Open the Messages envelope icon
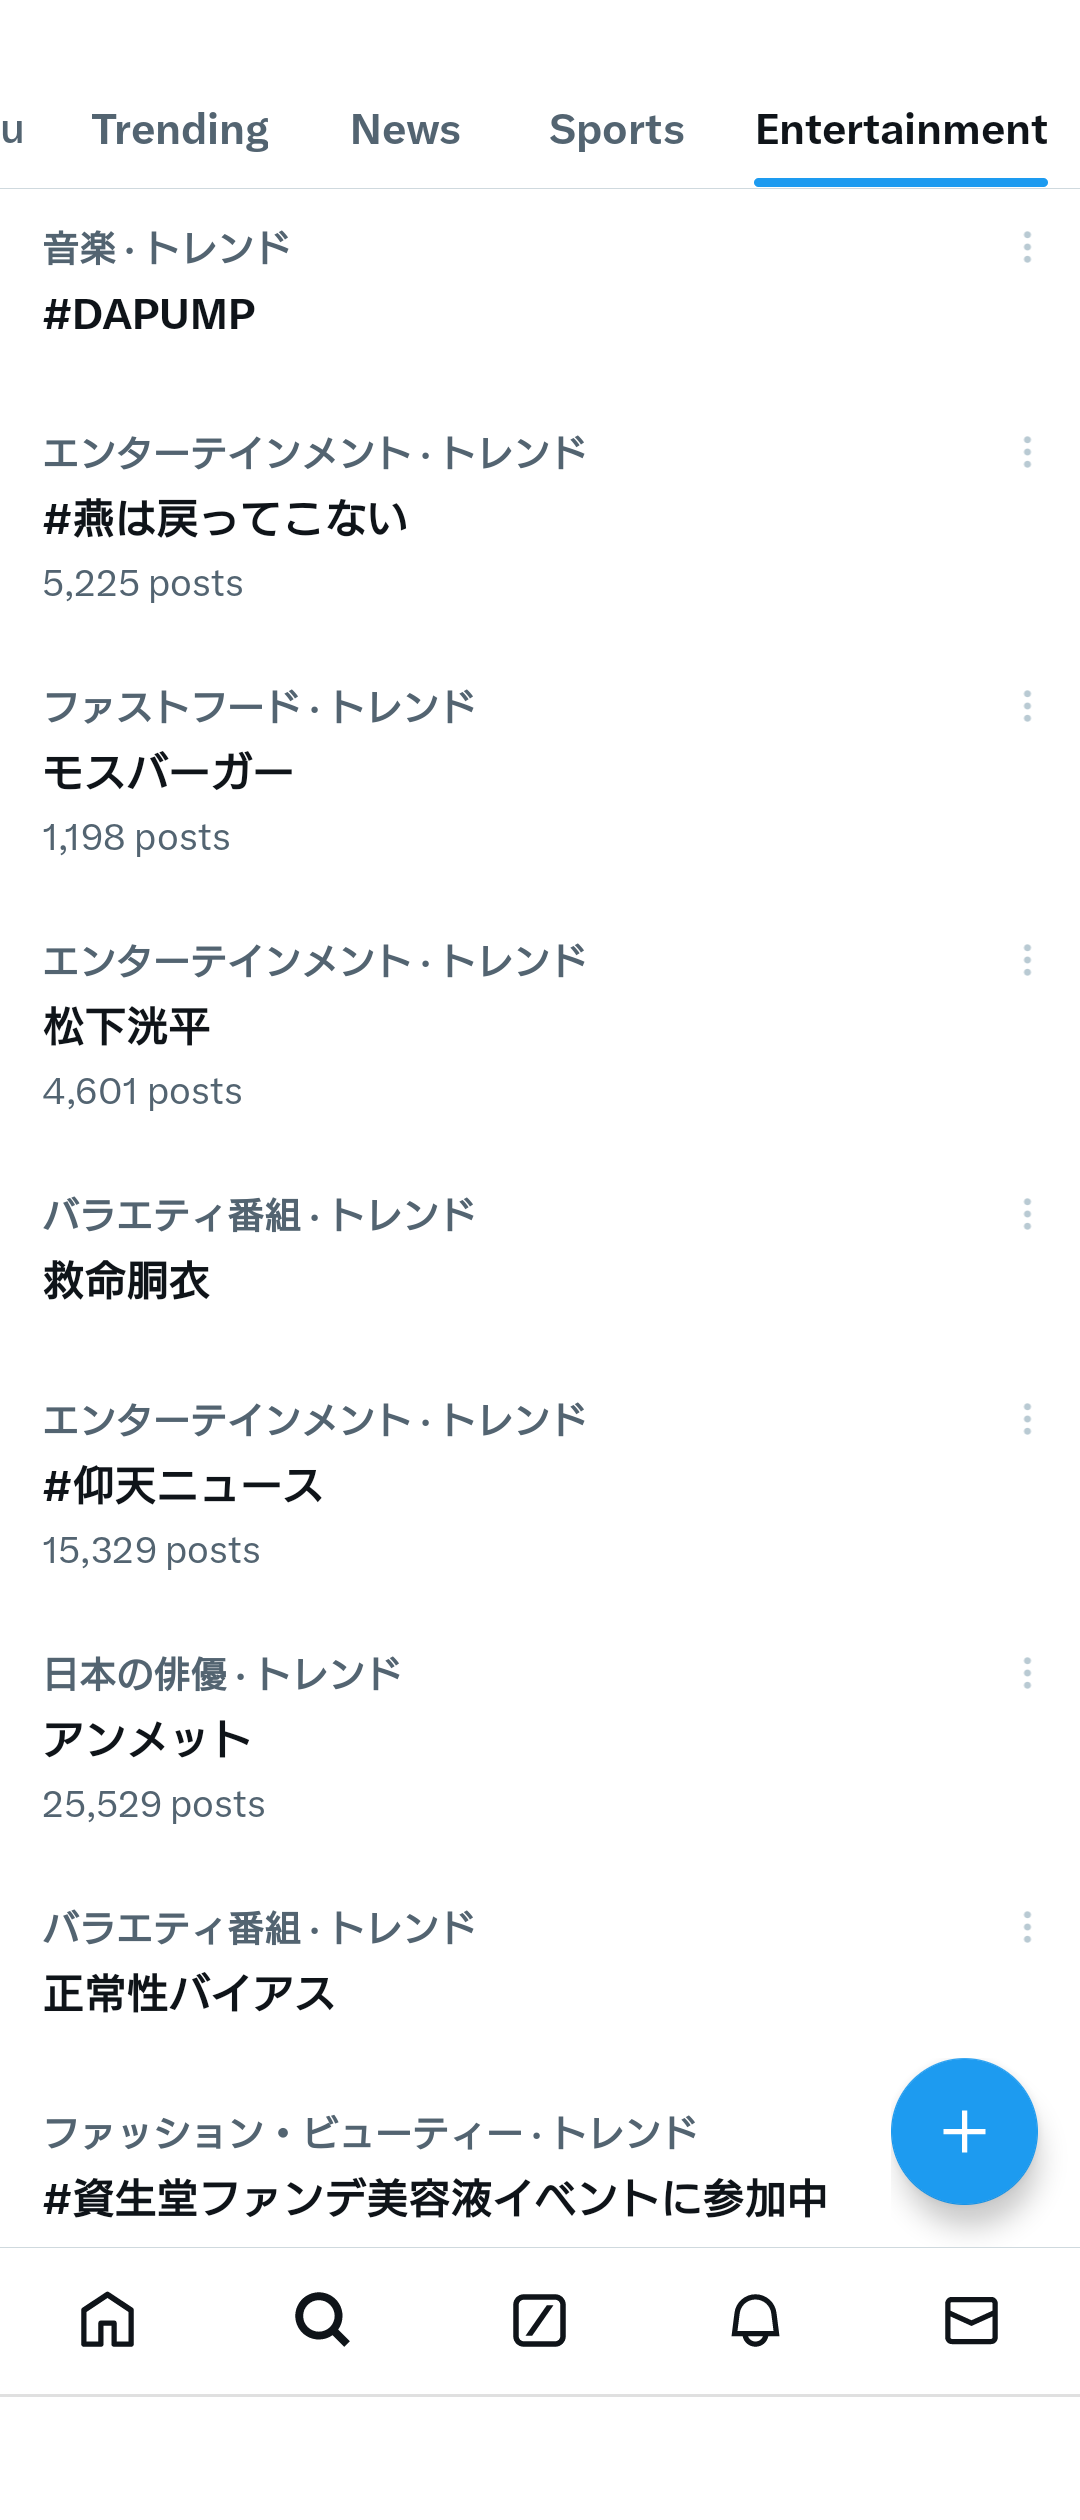The height and width of the screenshot is (2520, 1080). pyautogui.click(x=972, y=2320)
